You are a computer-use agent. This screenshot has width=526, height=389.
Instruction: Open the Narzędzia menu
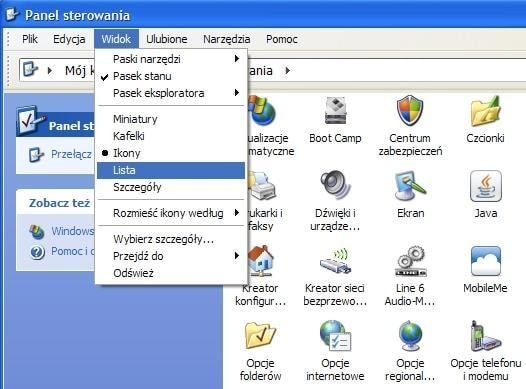pyautogui.click(x=227, y=39)
